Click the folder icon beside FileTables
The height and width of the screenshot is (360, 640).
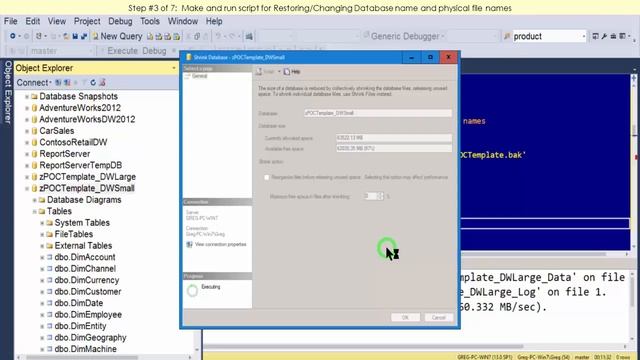coord(49,234)
